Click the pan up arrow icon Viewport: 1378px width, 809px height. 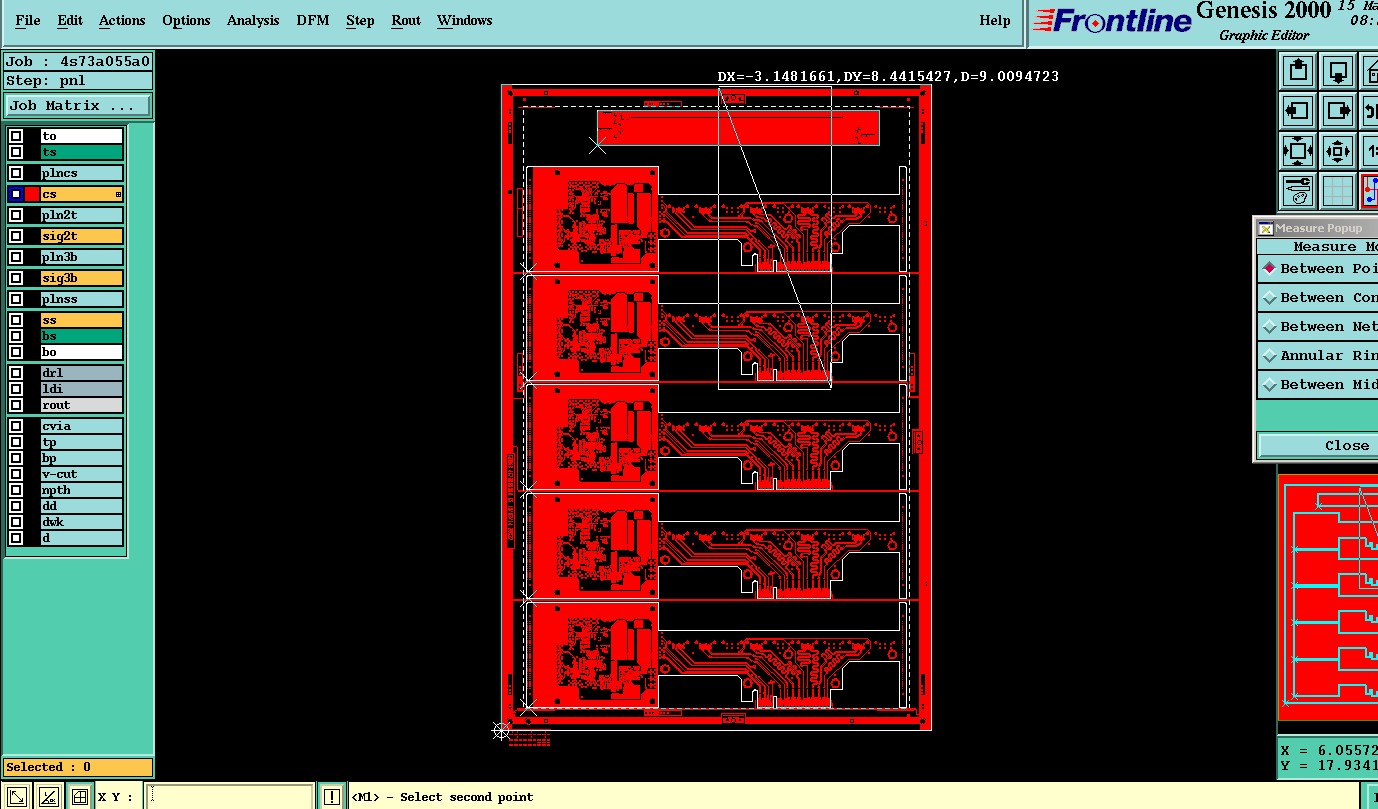coord(1298,71)
